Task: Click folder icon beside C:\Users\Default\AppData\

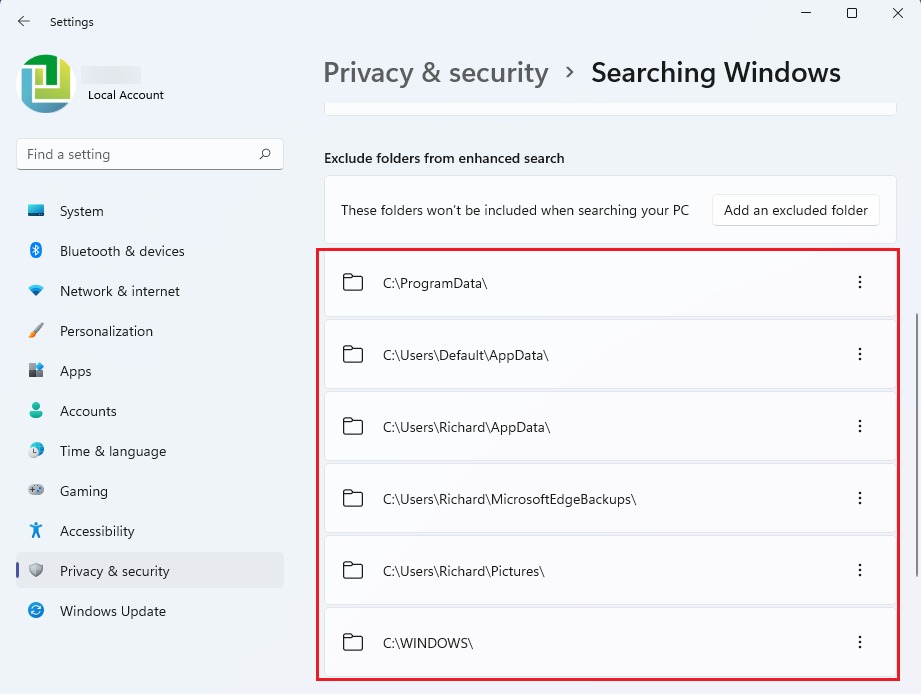Action: click(353, 354)
